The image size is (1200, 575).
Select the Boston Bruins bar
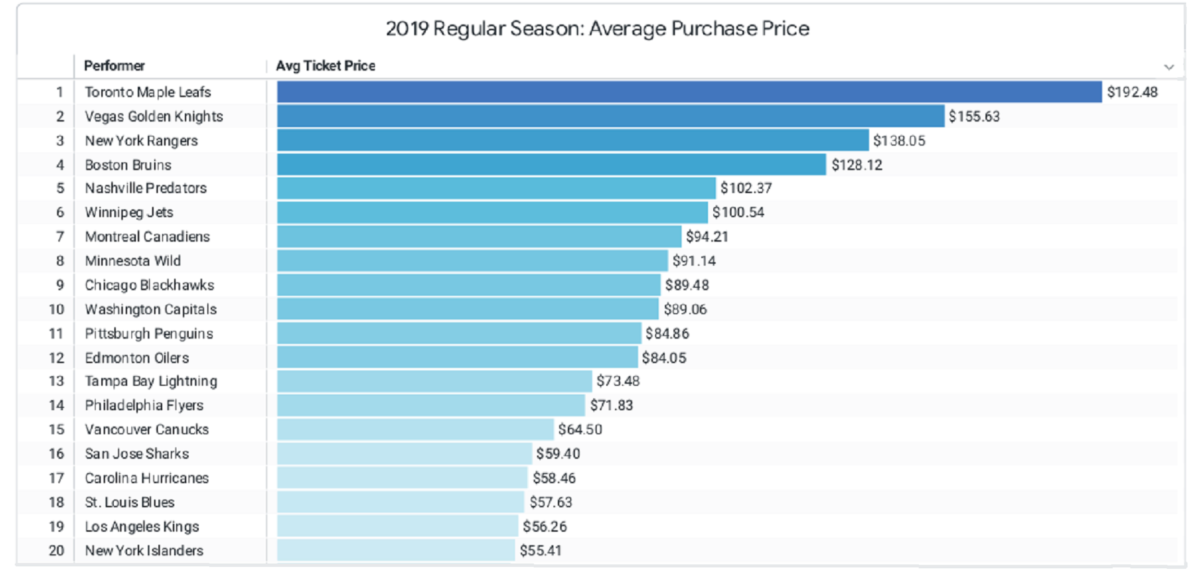click(551, 165)
